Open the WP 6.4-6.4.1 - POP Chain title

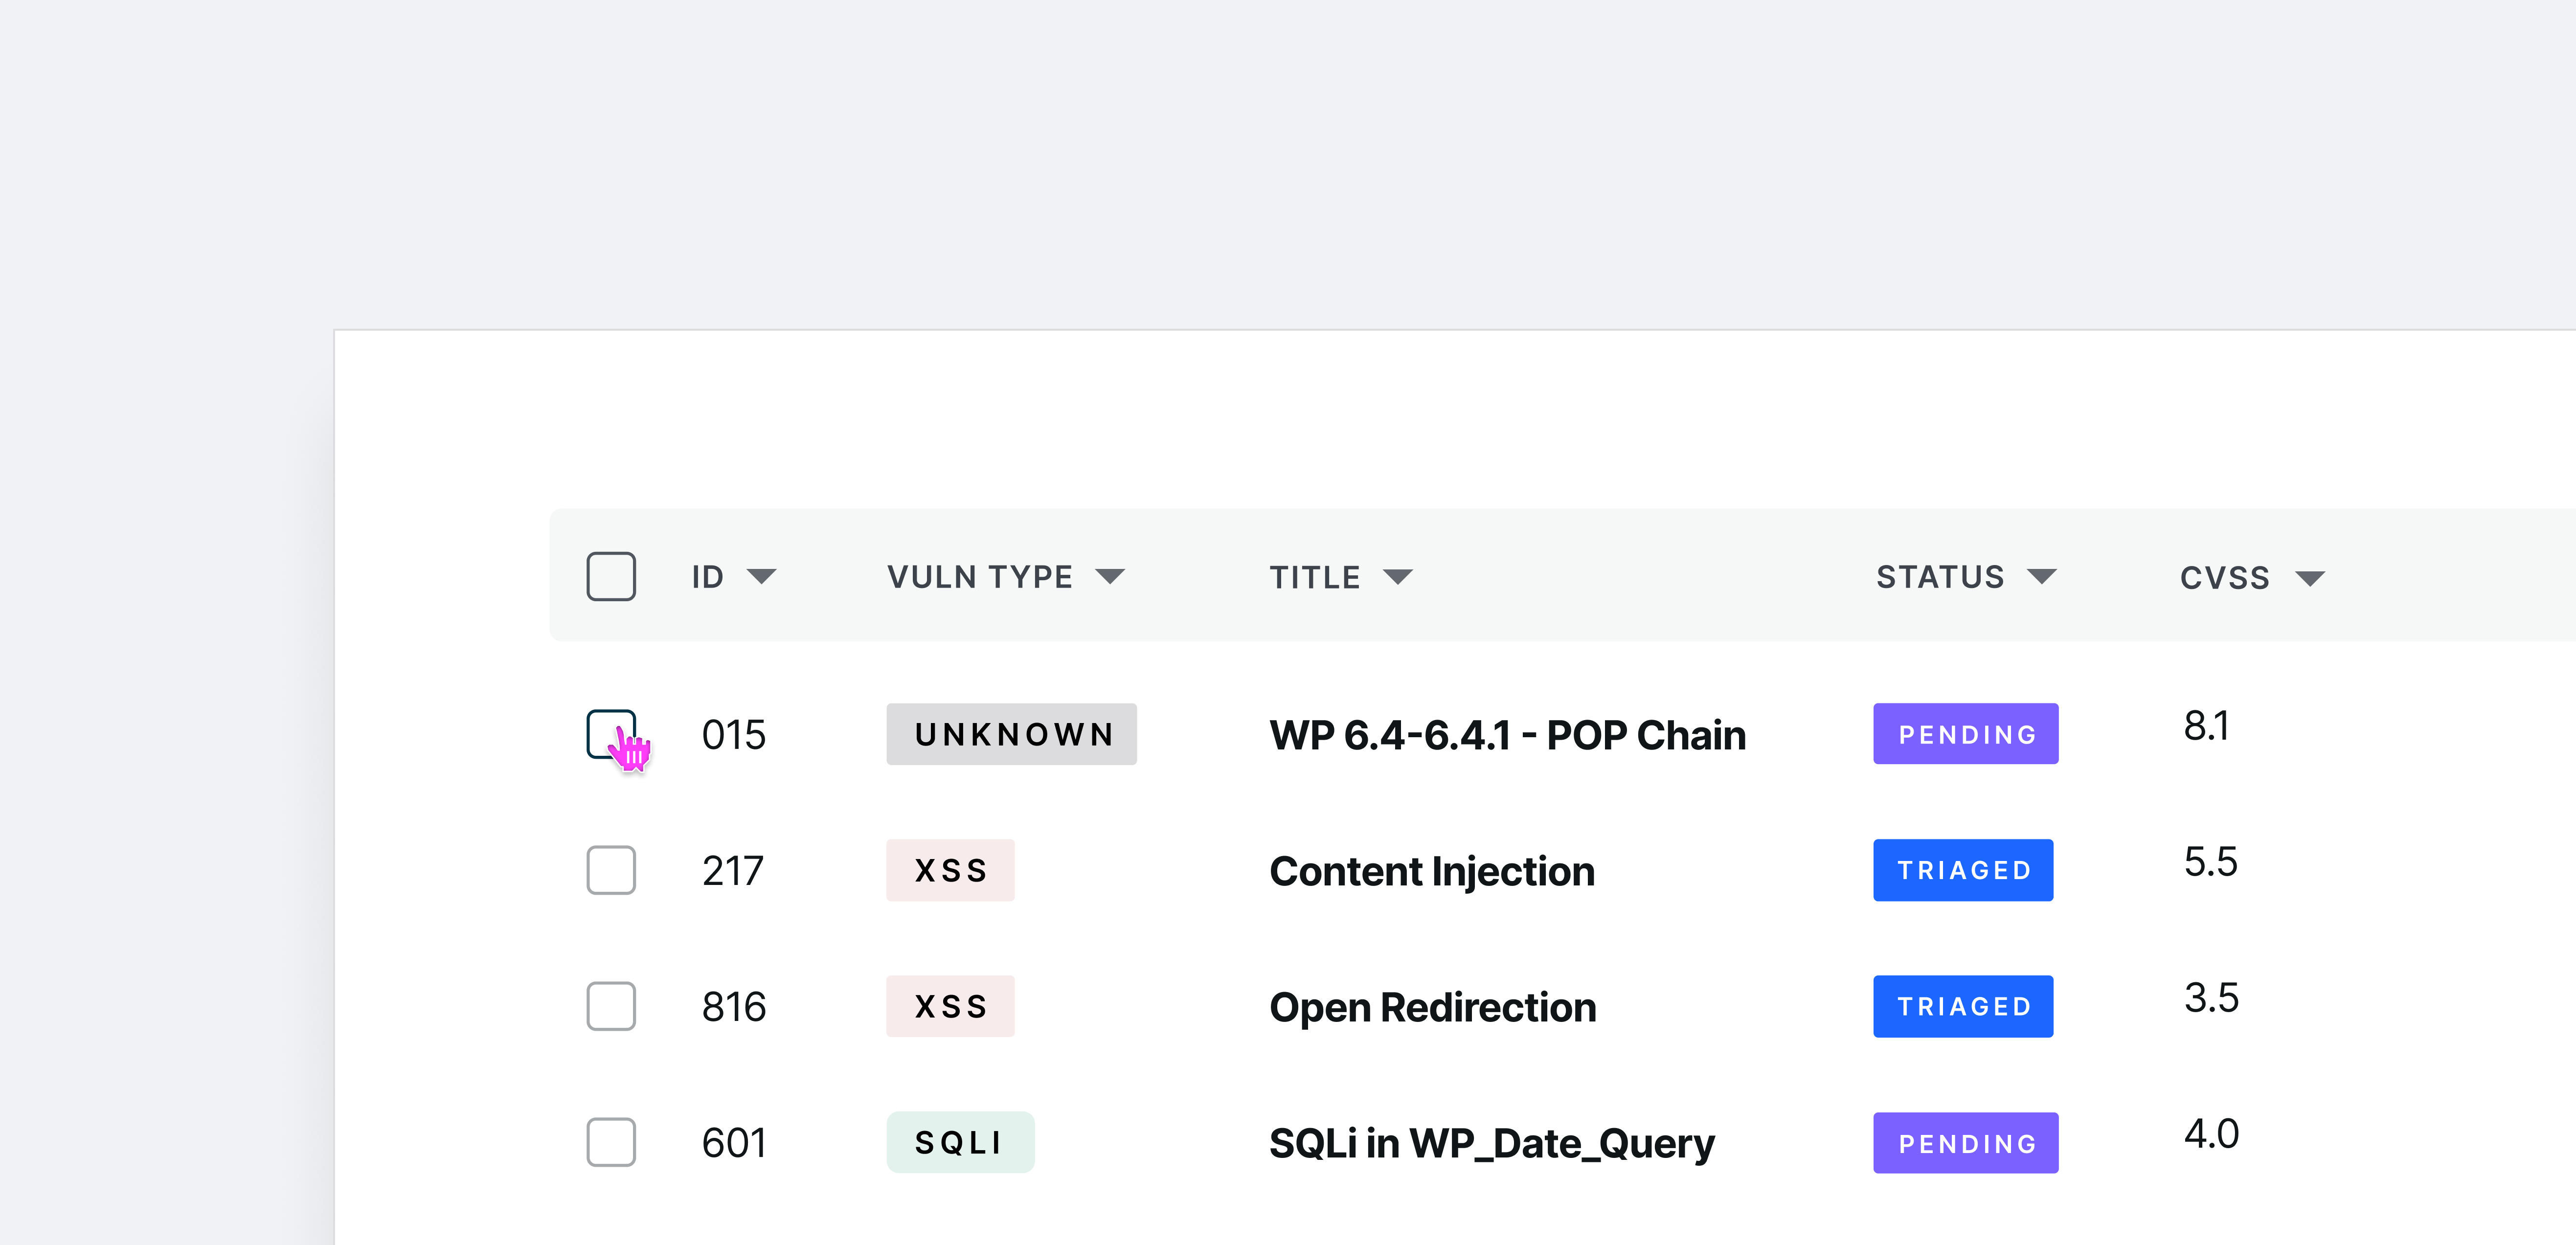point(1507,735)
